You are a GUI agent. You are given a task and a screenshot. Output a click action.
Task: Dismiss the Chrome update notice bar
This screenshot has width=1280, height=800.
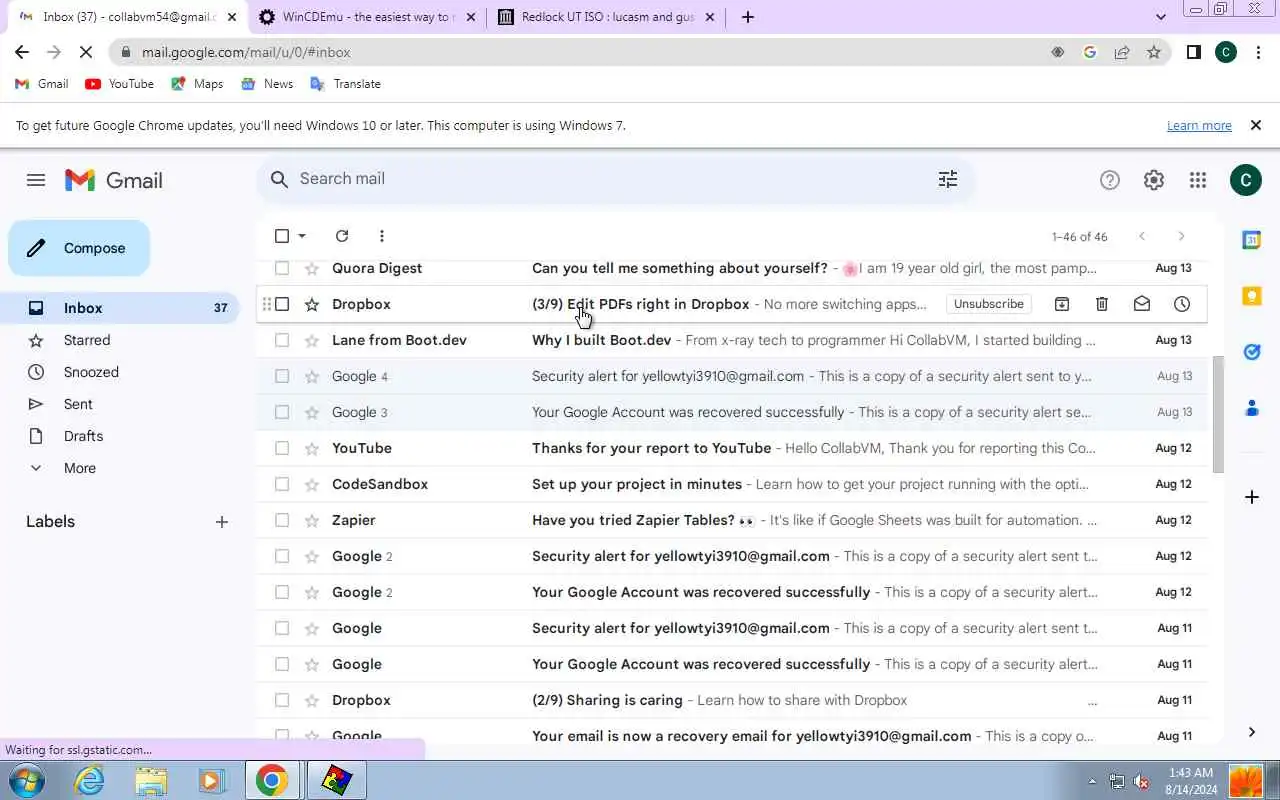(1255, 125)
